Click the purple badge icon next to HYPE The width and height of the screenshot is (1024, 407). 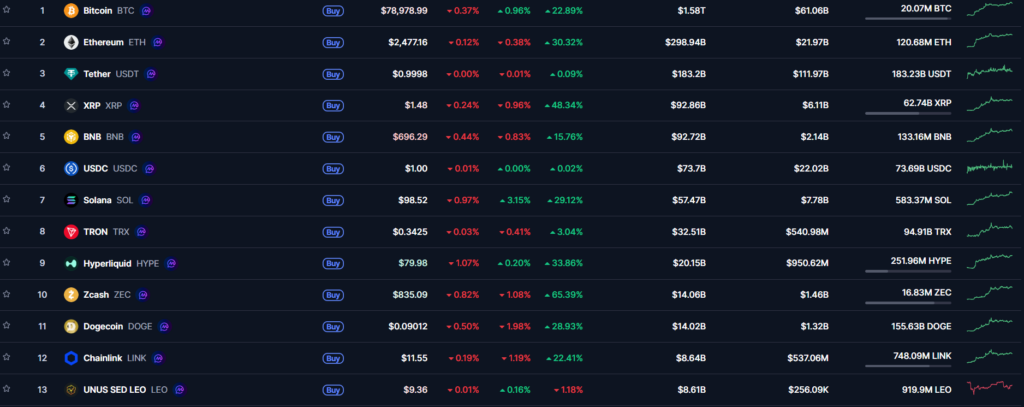171,263
